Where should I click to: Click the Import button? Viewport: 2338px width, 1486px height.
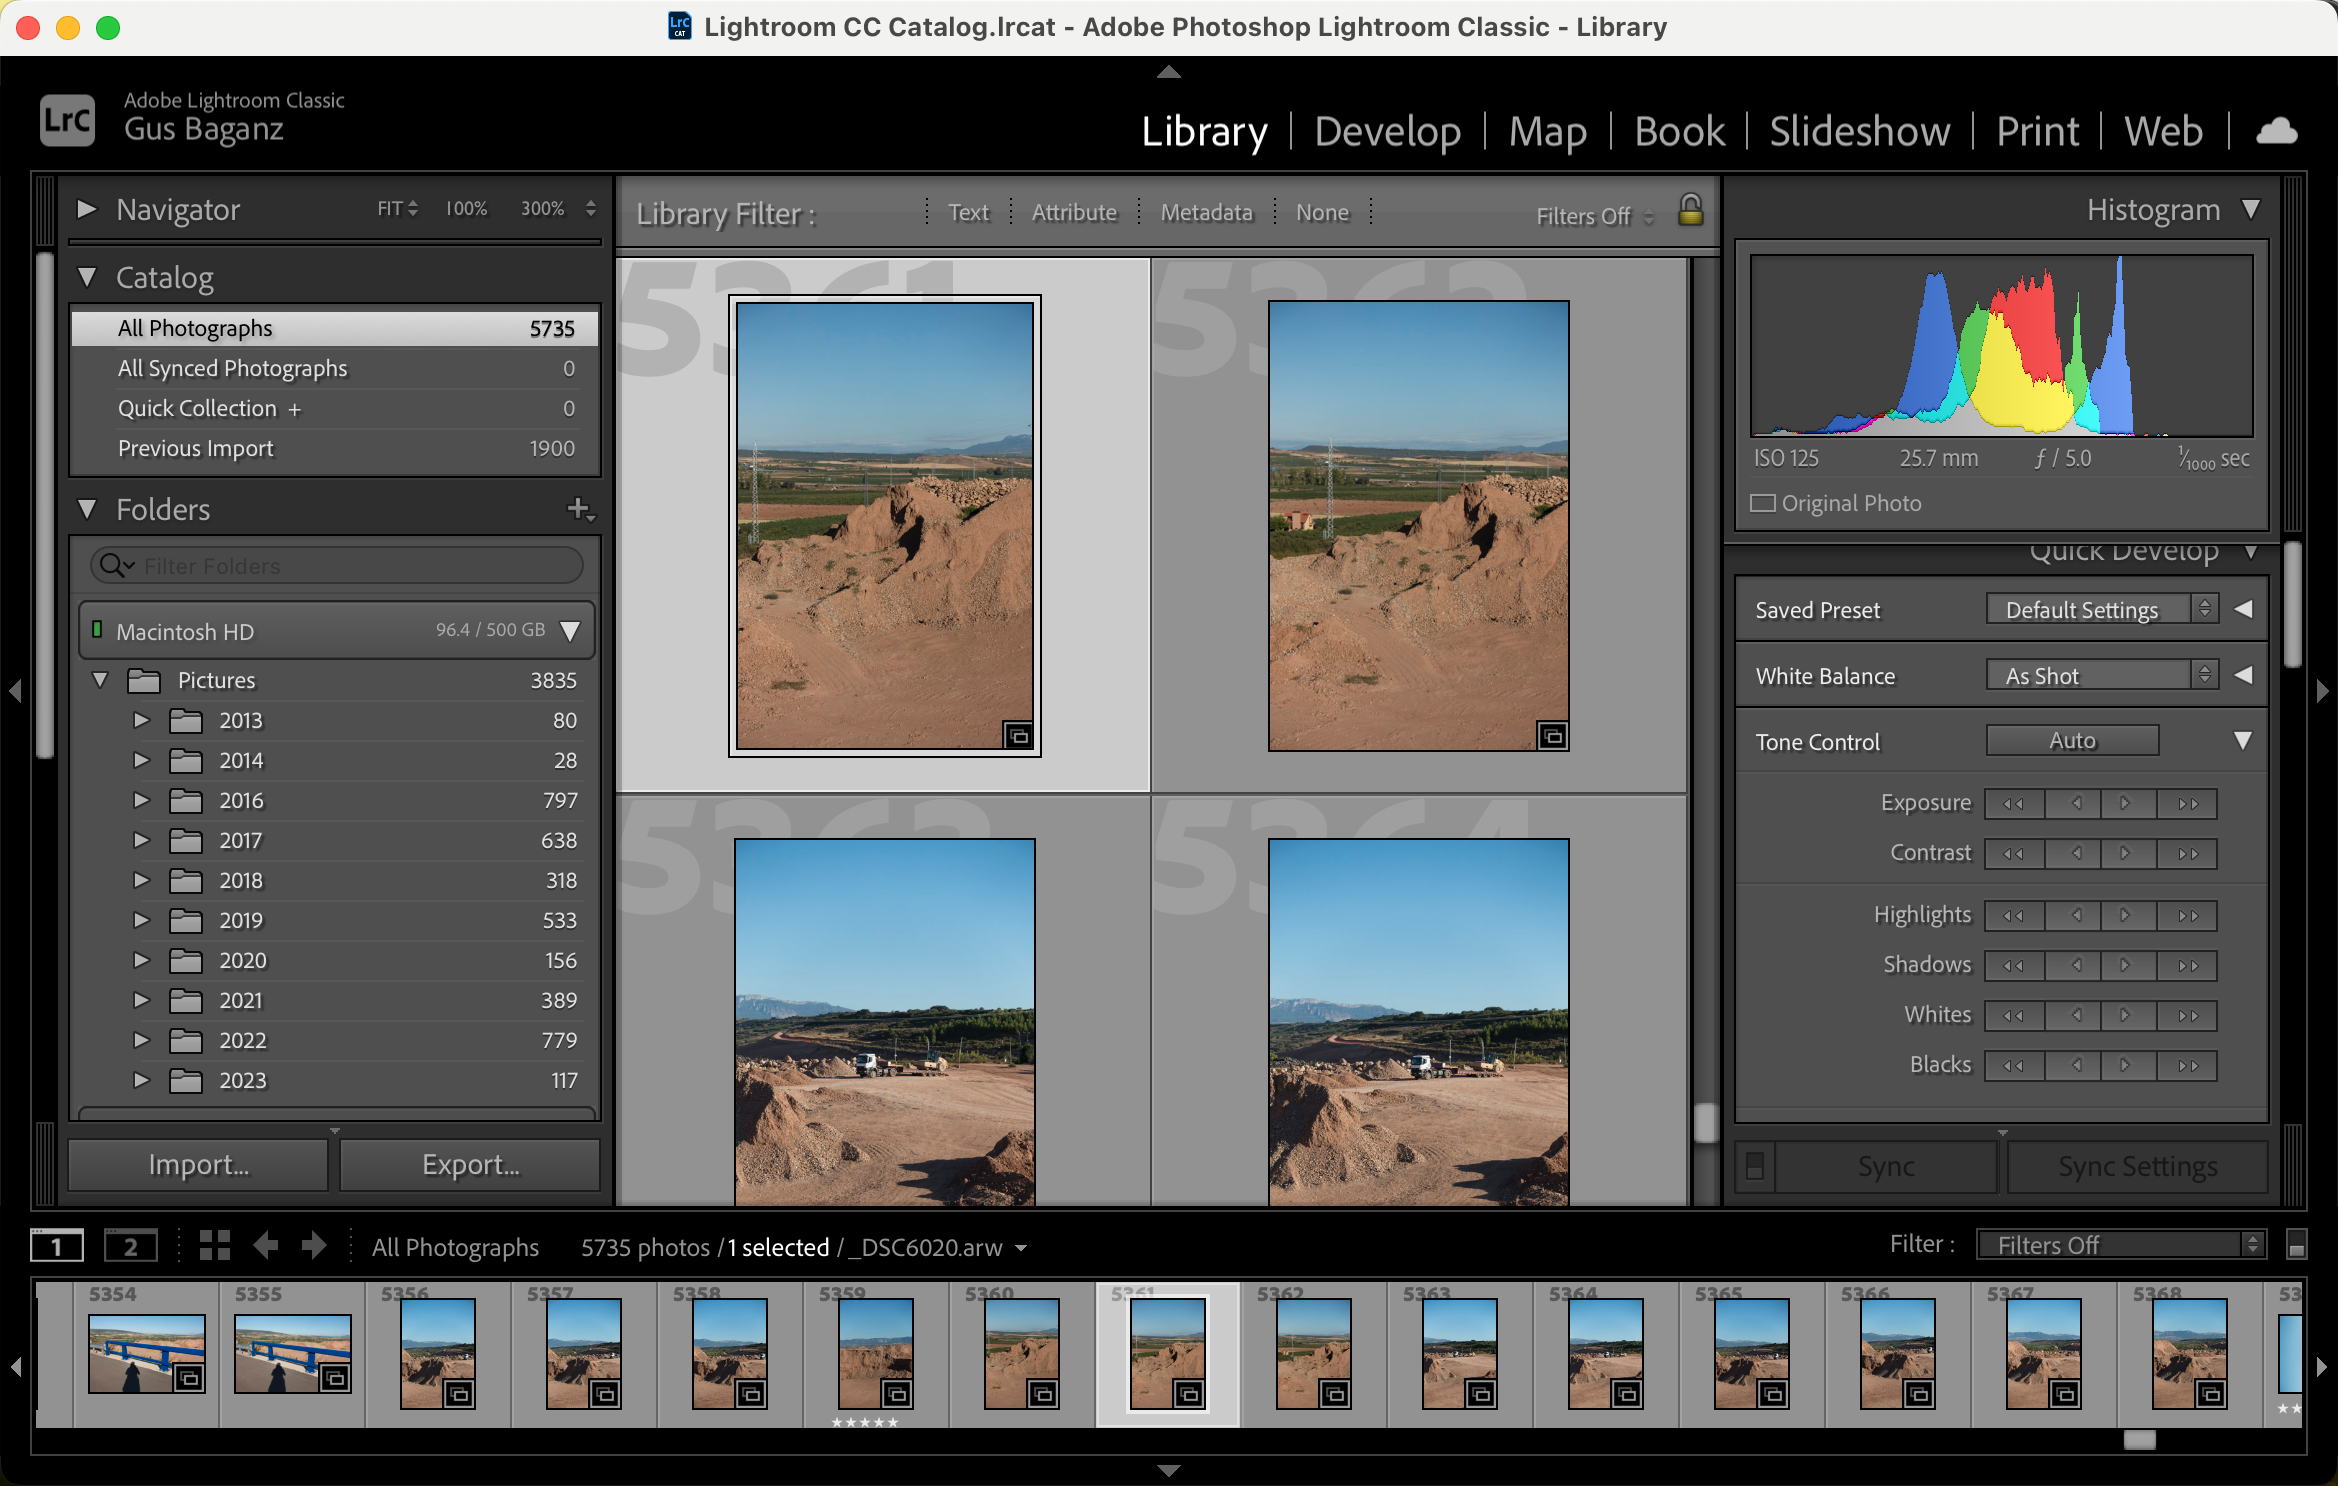[198, 1165]
